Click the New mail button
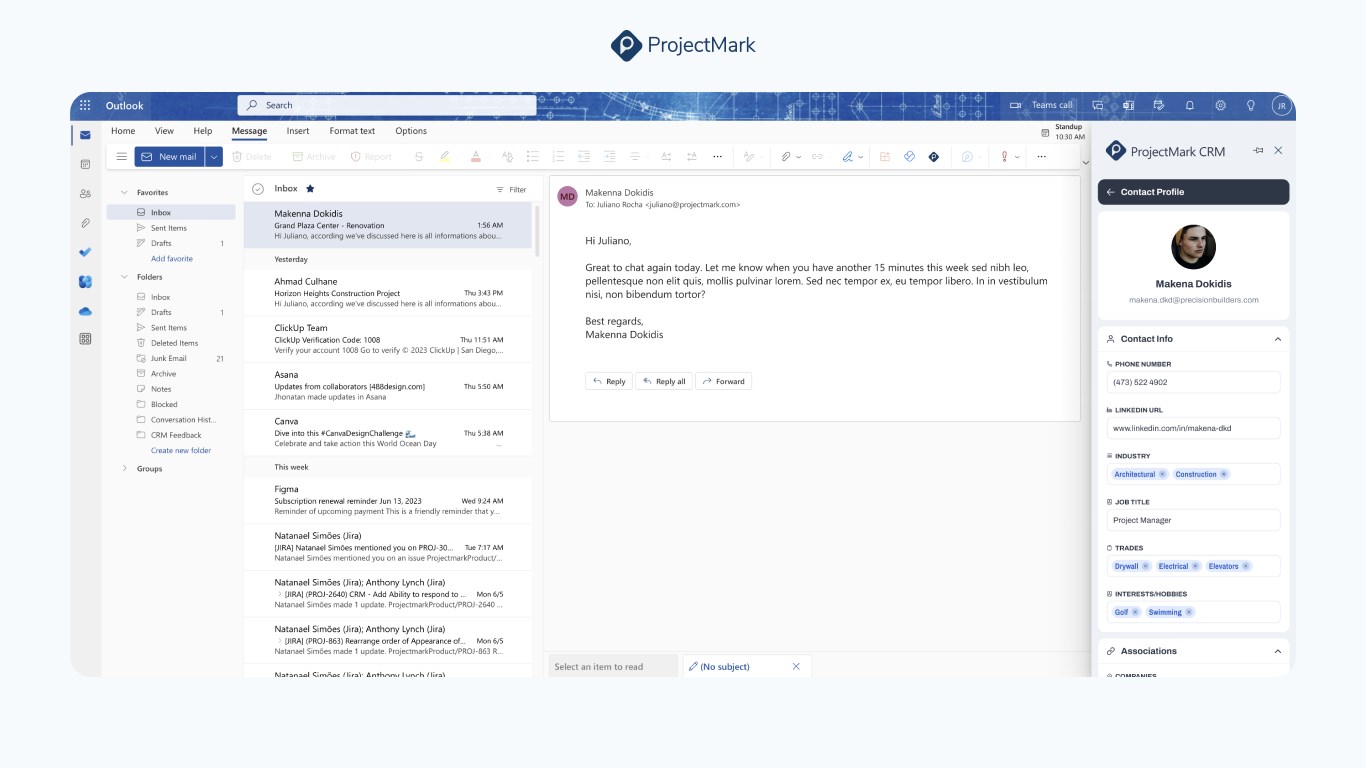 [x=169, y=157]
